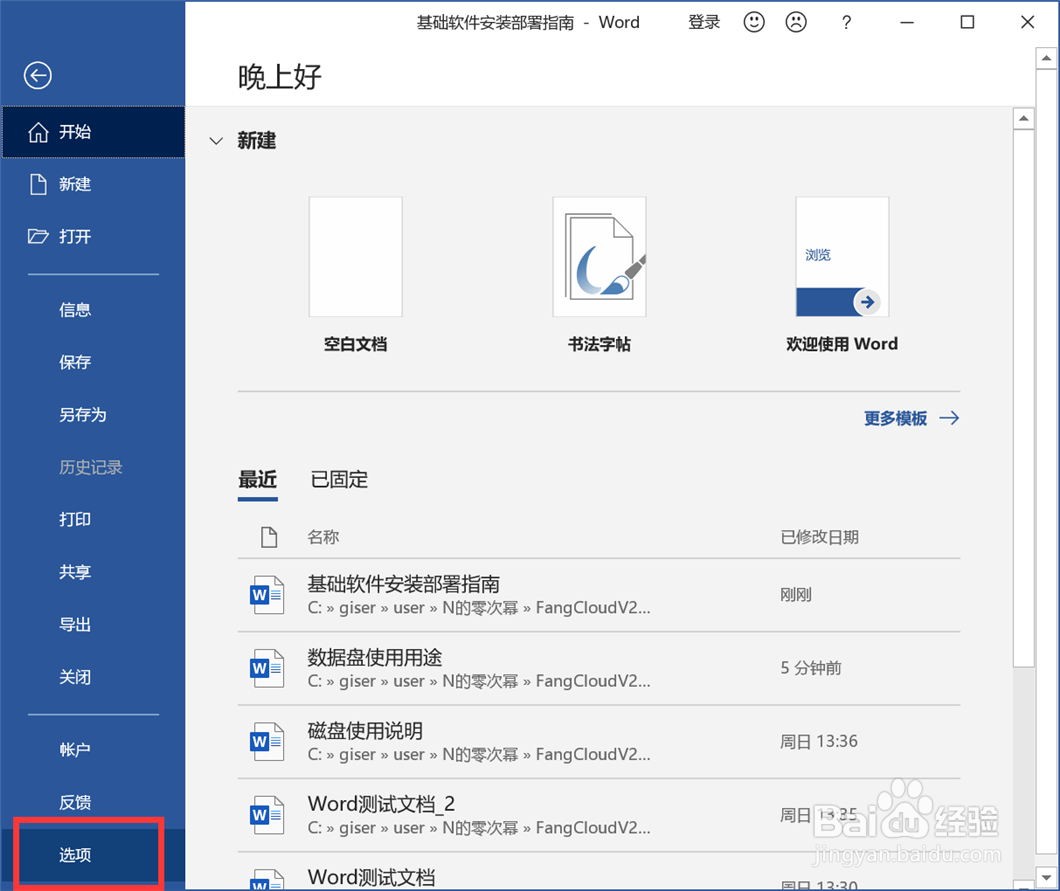Open recent file Word测试文档_2

tap(599, 815)
